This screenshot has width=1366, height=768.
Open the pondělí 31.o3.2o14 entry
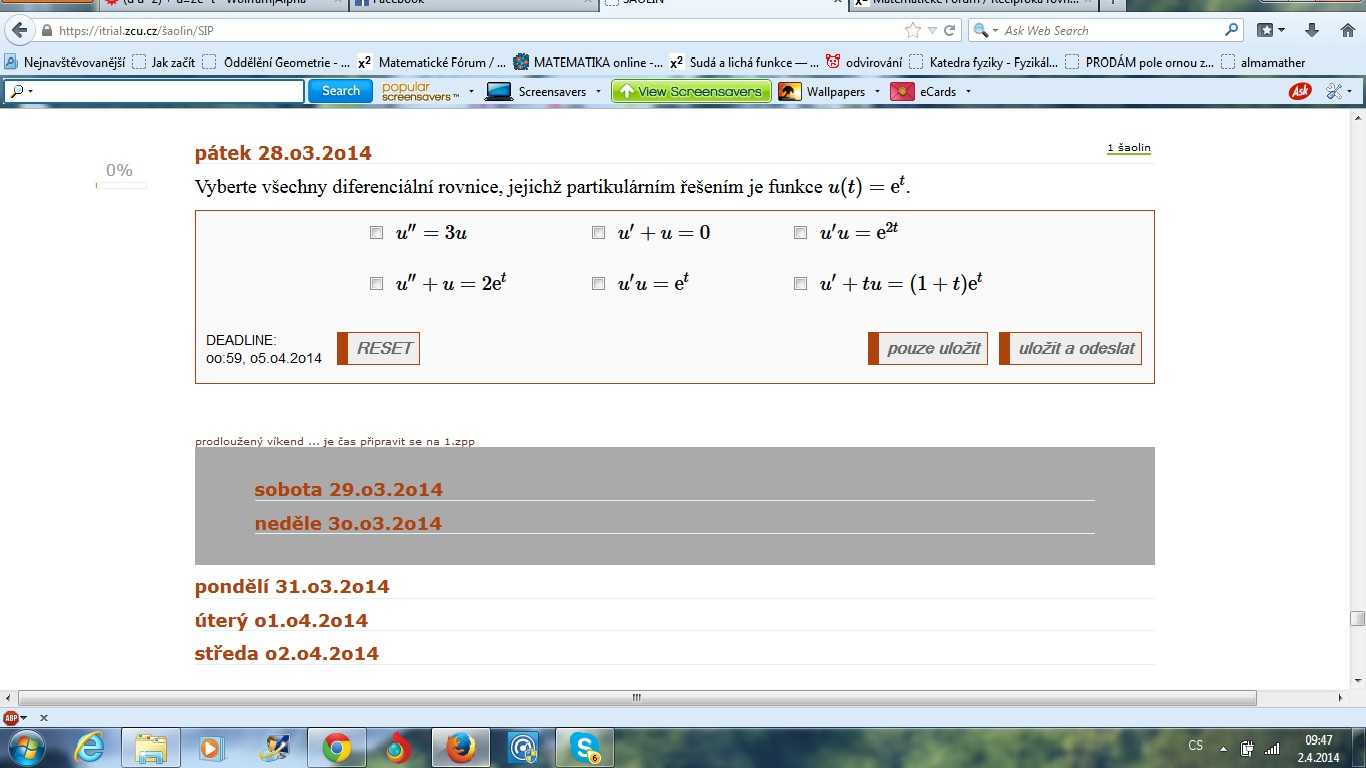point(292,587)
